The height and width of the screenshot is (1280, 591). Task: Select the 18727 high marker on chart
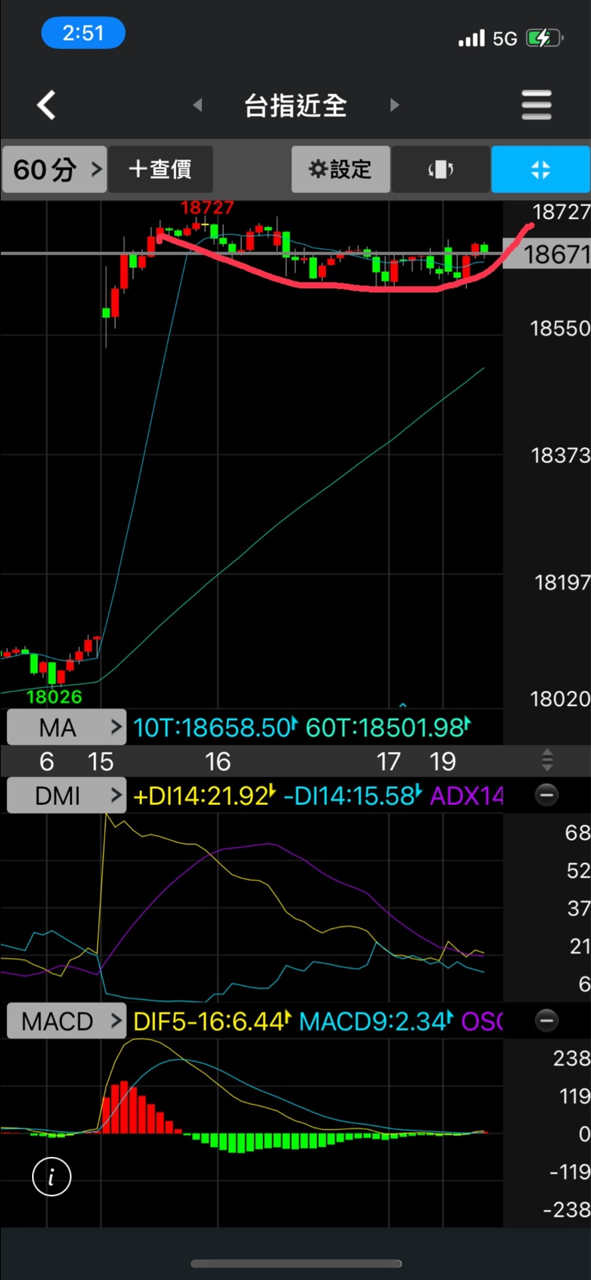click(x=207, y=207)
